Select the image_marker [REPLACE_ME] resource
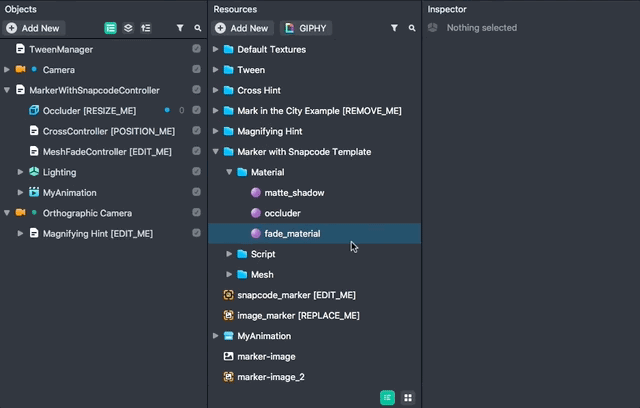640x408 pixels. pos(298,315)
